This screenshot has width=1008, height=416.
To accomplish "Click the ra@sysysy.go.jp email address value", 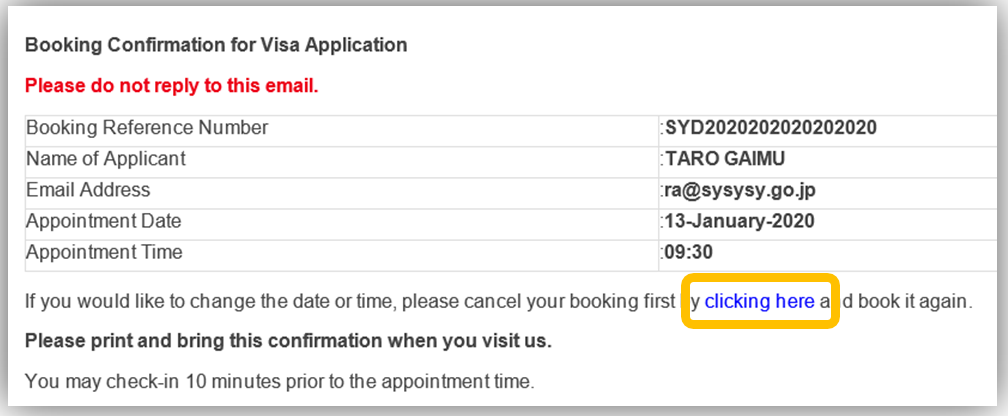I will tap(739, 190).
